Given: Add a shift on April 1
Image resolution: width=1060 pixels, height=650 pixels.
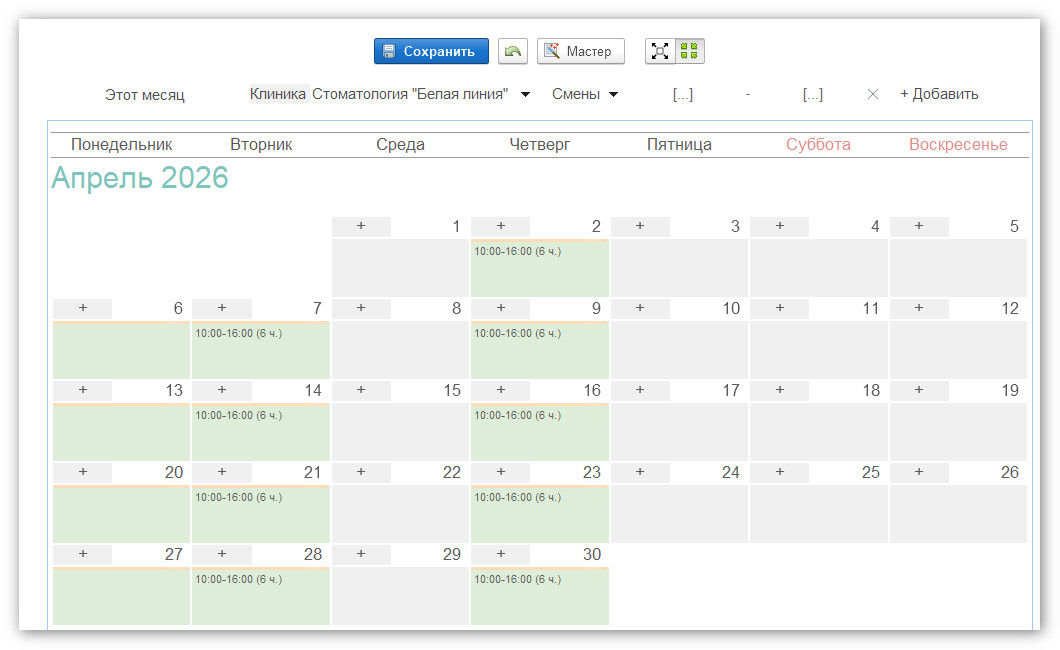Looking at the screenshot, I should pos(361,226).
